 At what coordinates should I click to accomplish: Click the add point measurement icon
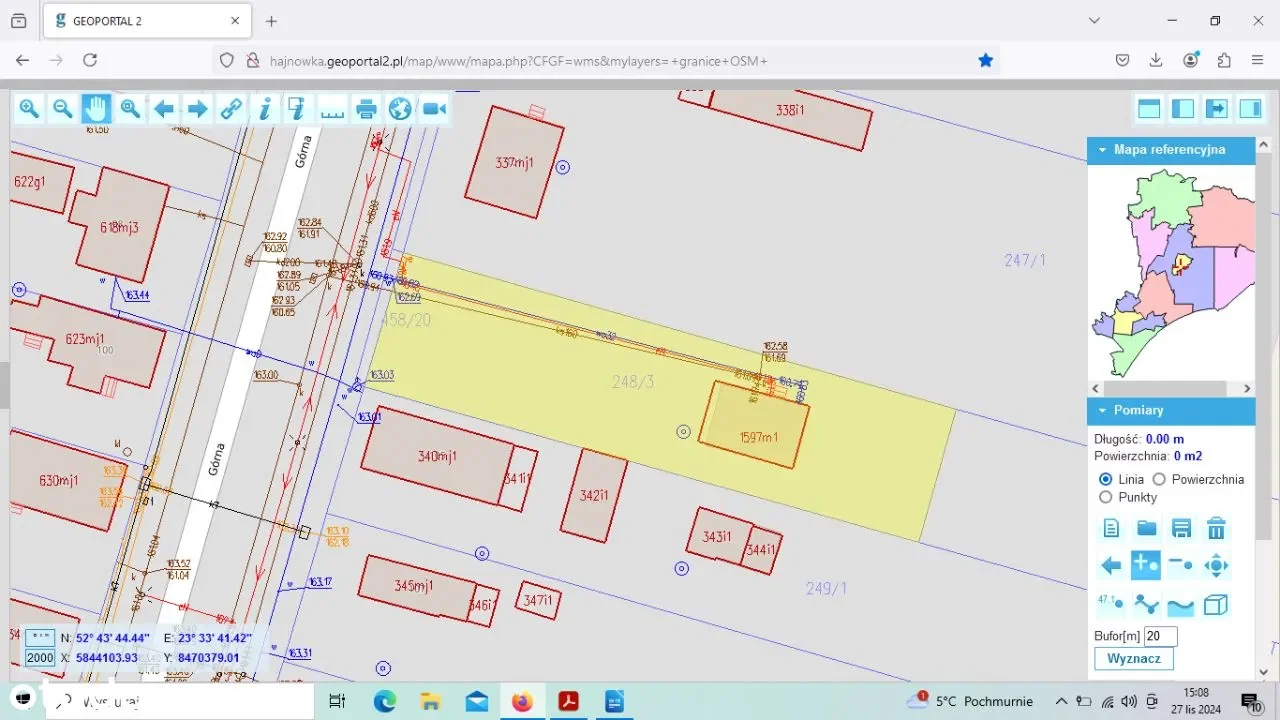pyautogui.click(x=1145, y=565)
